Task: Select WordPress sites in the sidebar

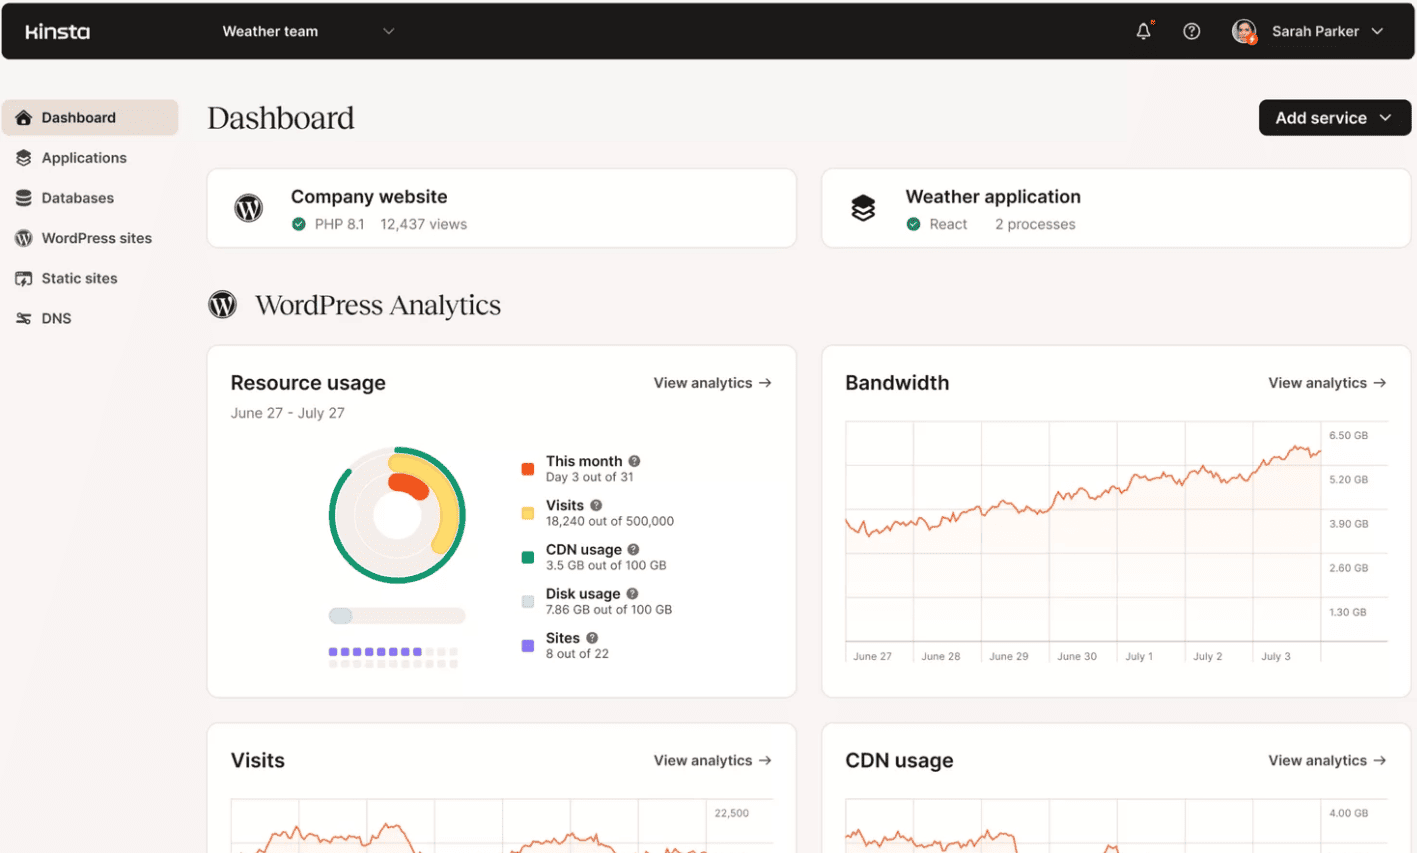Action: [x=96, y=238]
